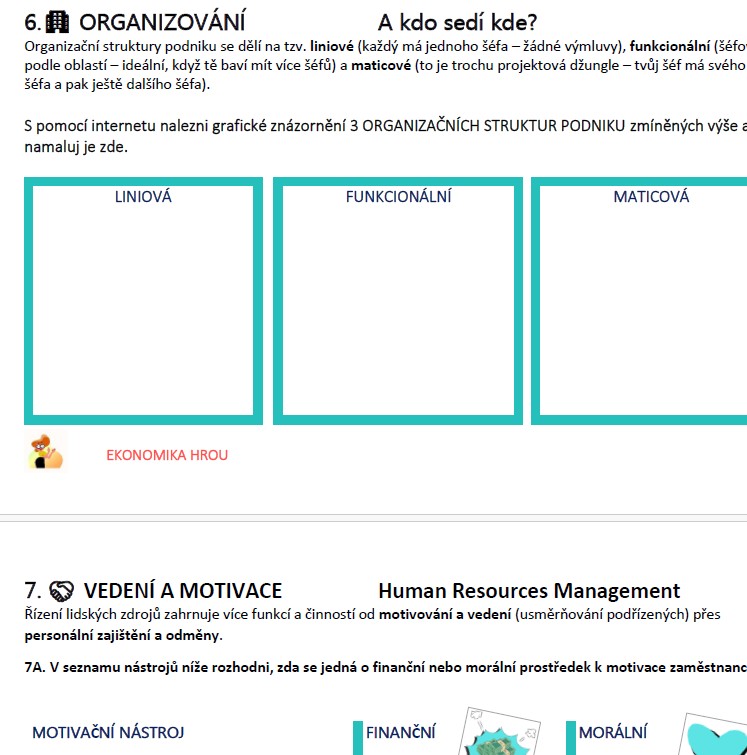Place cursor in 'A kdo sedí kde?' heading
Image resolution: width=747 pixels, height=755 pixels.
coord(457,23)
